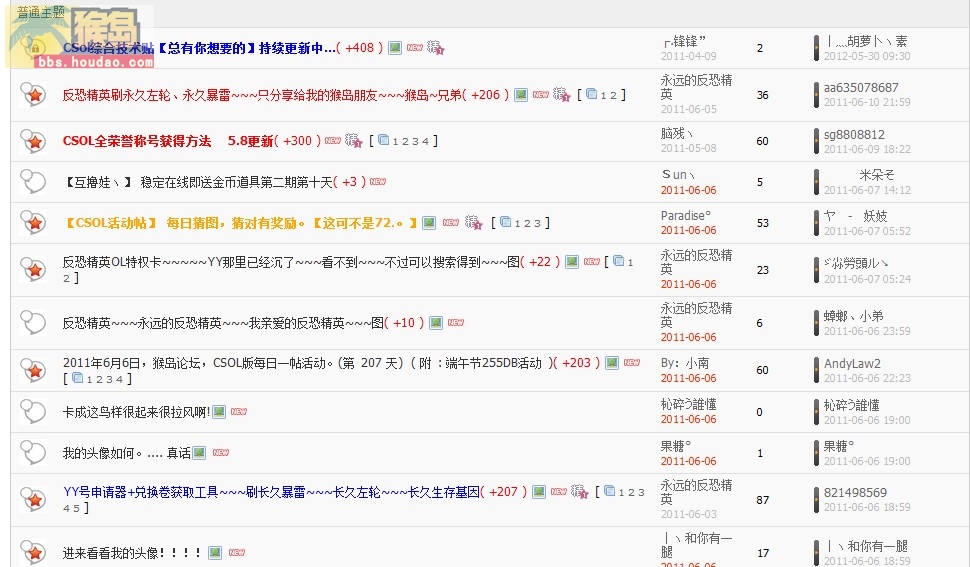Click the star status icon for 每日一帖活动 row
The height and width of the screenshot is (567, 970).
tap(33, 370)
